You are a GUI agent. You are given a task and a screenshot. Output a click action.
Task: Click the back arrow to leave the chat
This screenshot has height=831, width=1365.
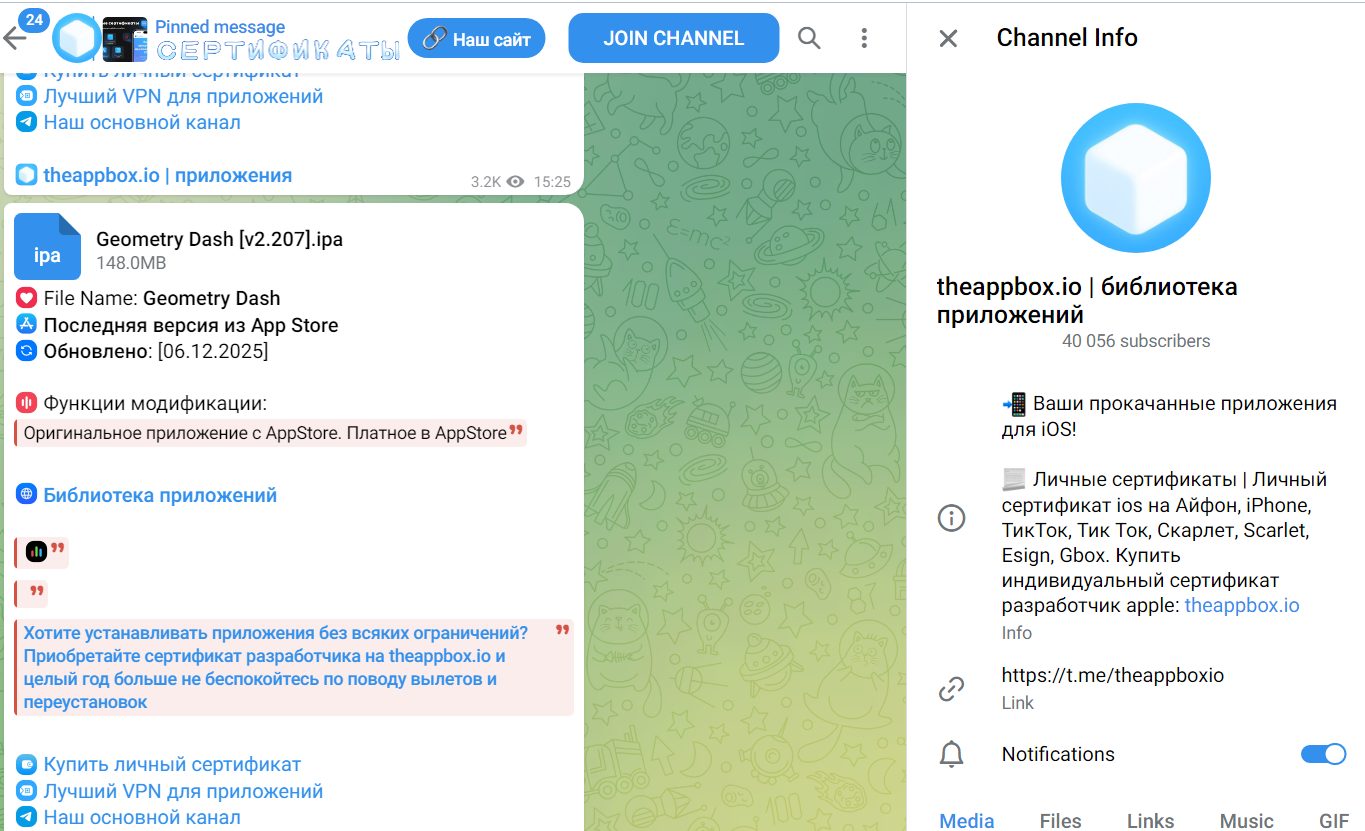[18, 37]
